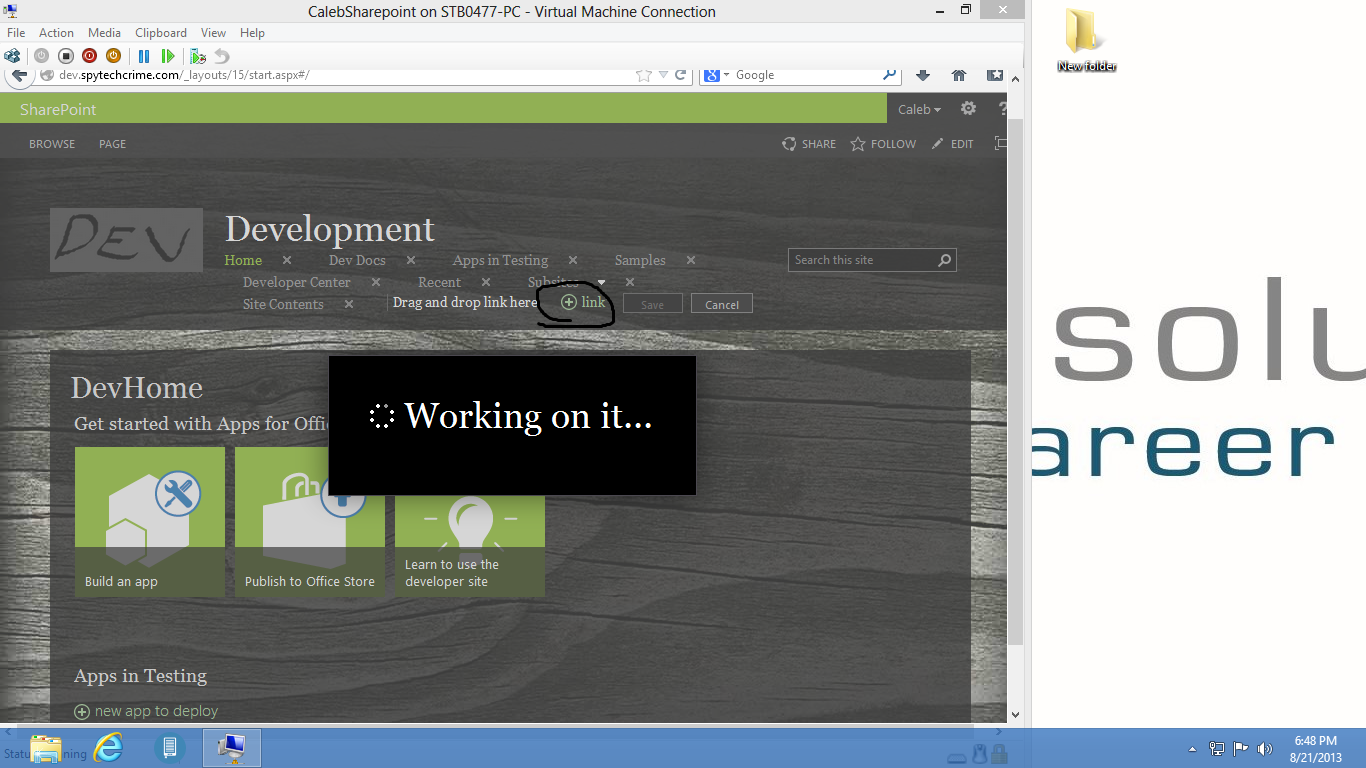Image resolution: width=1366 pixels, height=768 pixels.
Task: Open the New folder desktop icon
Action: pos(1087,41)
